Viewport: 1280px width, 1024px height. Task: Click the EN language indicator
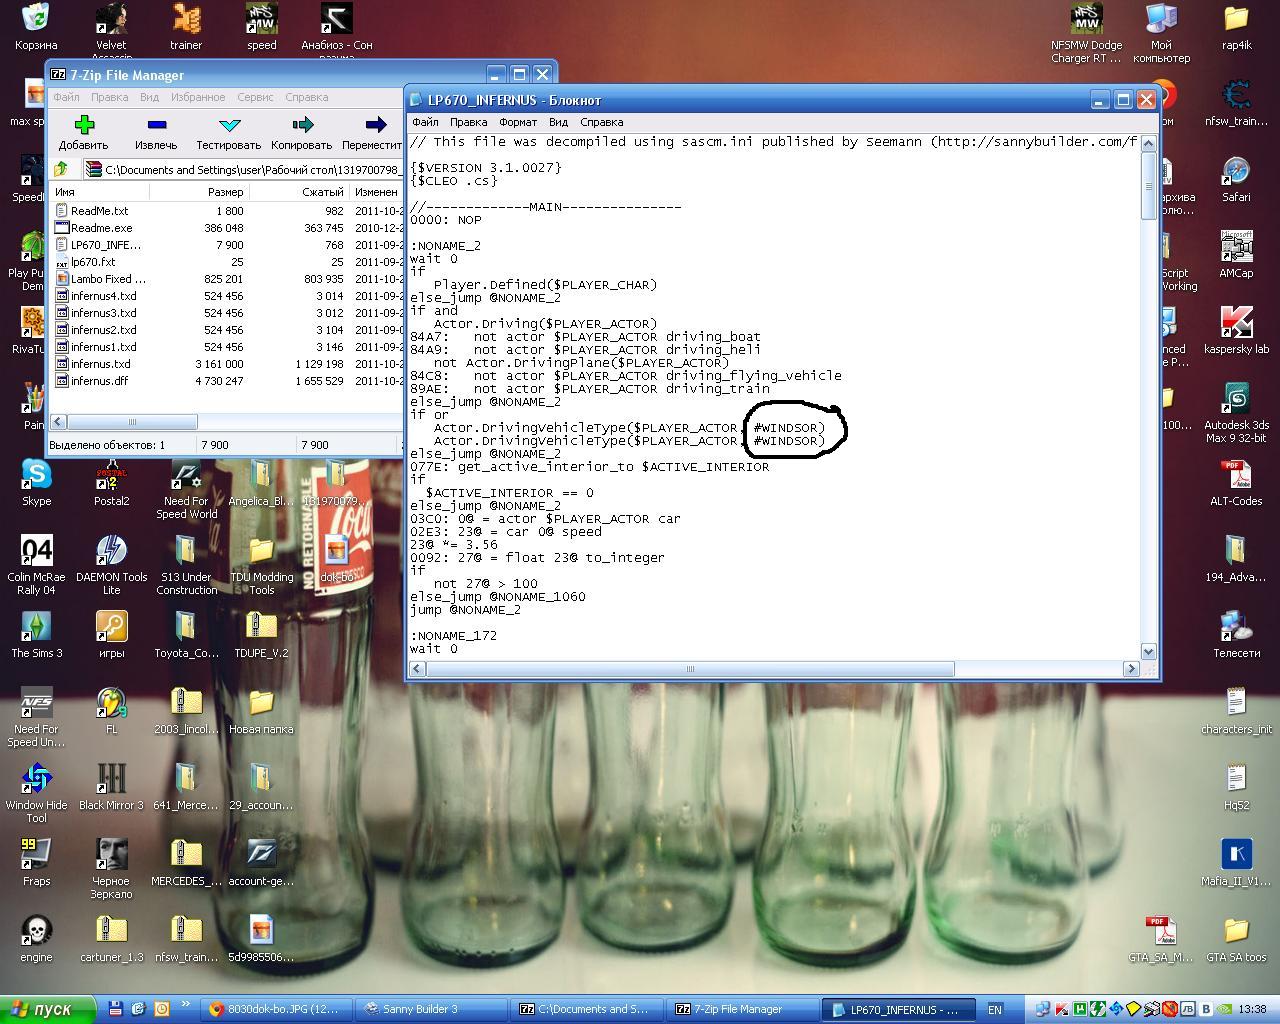[994, 1010]
